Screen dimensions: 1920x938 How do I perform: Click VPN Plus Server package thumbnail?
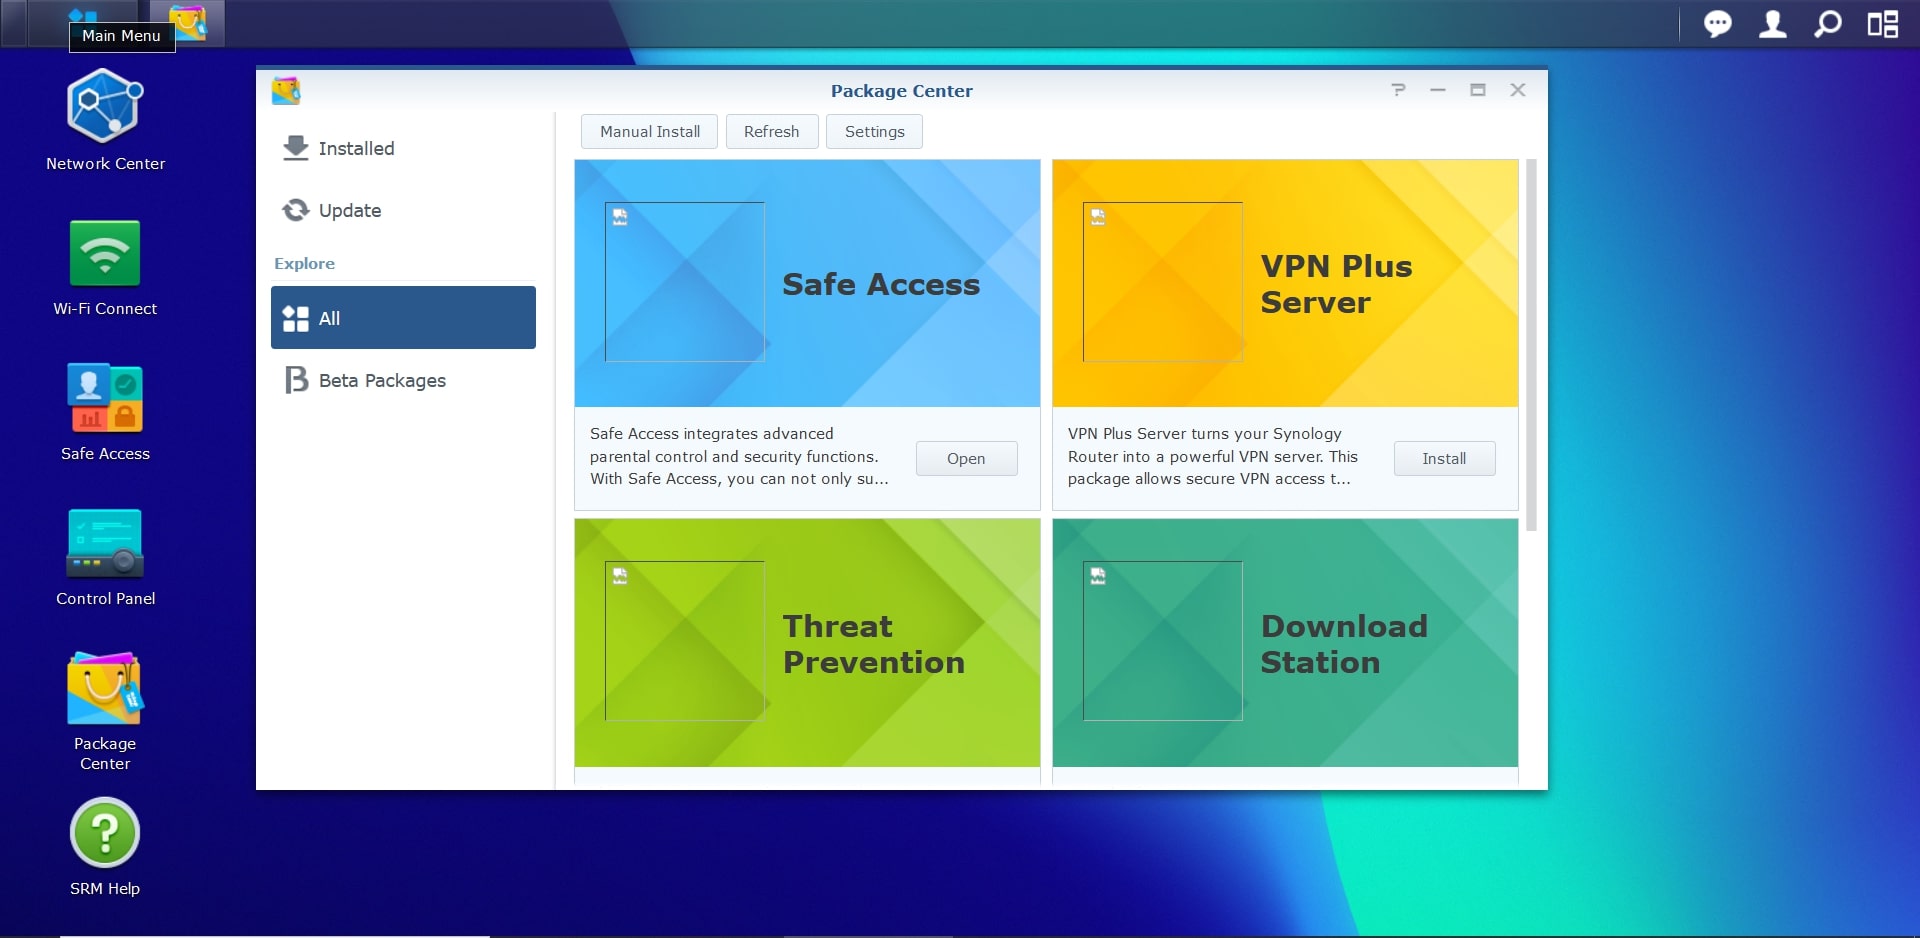pos(1163,282)
